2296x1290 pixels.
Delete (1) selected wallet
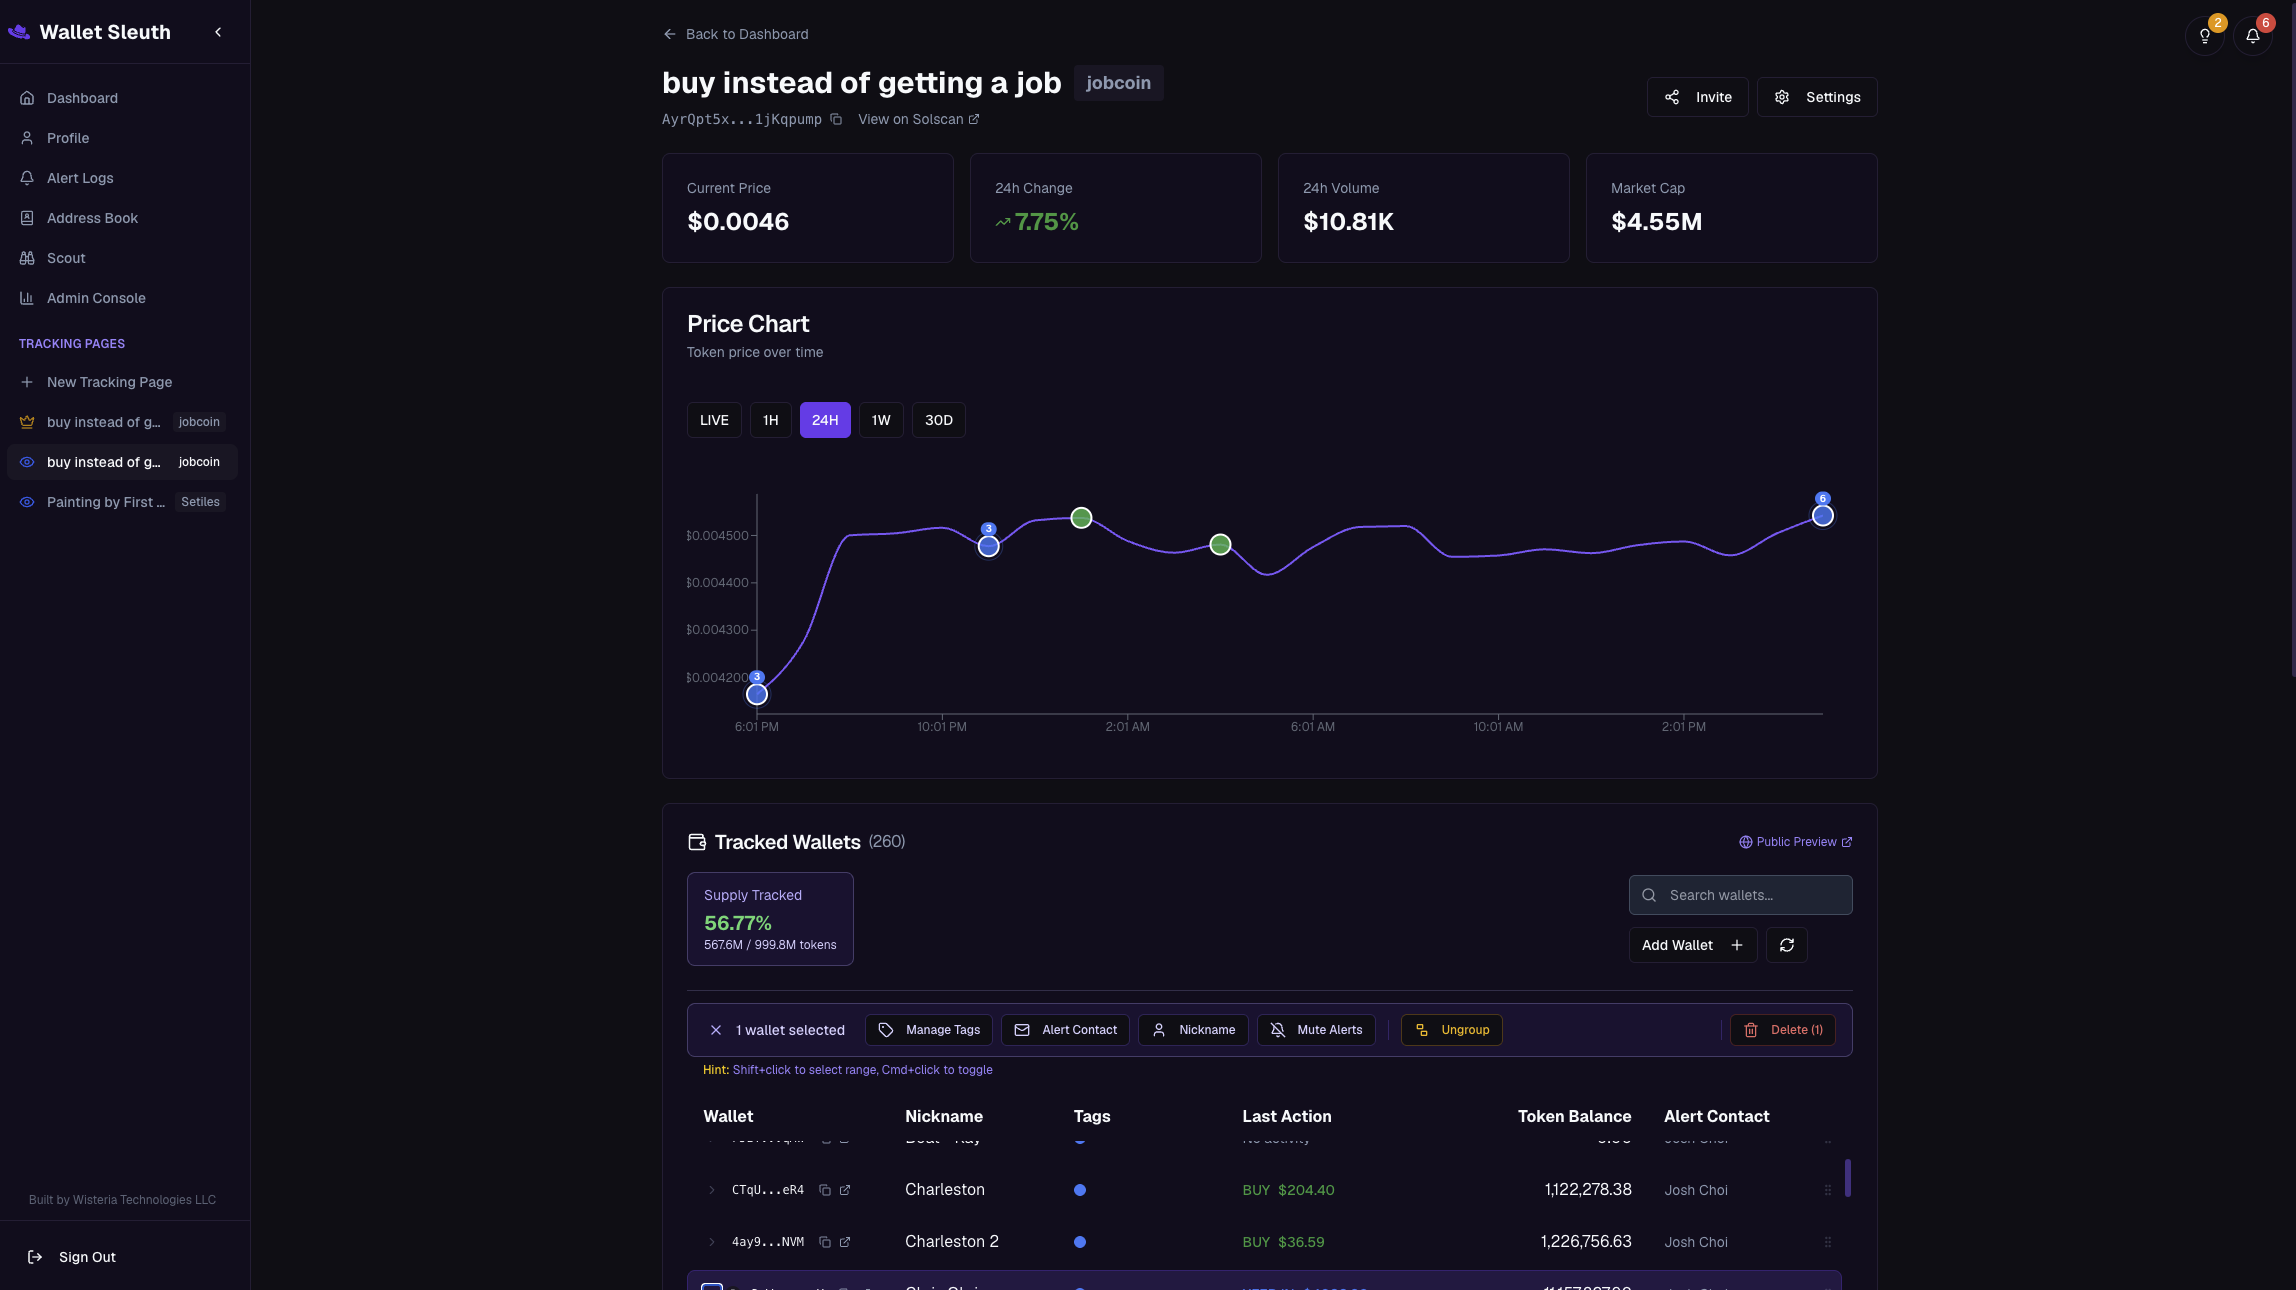coord(1783,1030)
